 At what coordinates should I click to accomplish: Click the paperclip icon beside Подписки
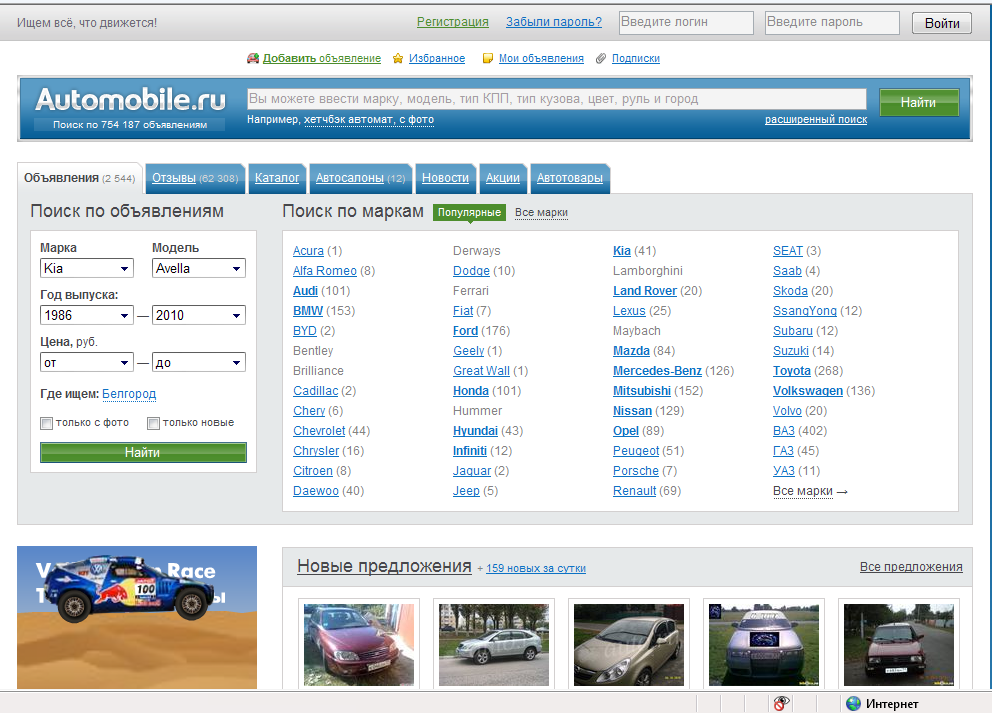point(601,58)
